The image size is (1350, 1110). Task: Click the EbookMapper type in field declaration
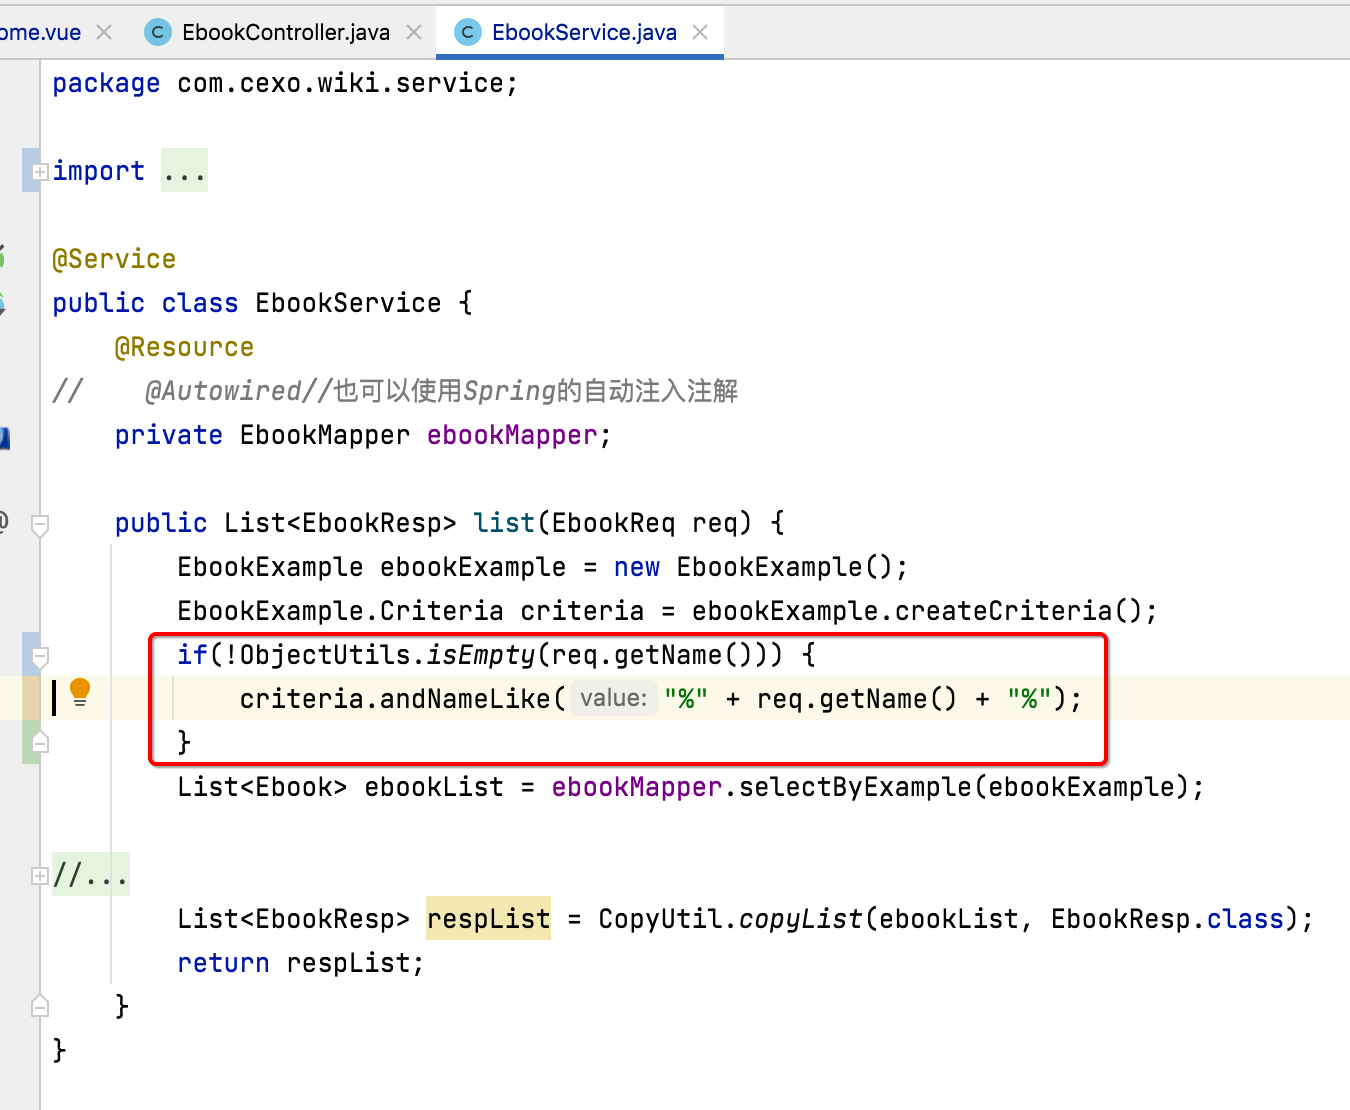pos(325,435)
